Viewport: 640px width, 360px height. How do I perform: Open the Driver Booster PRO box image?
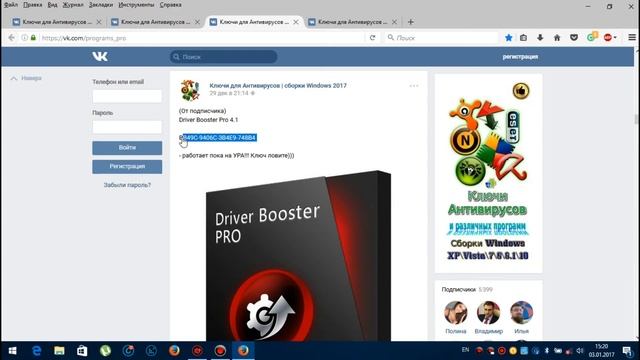tap(298, 256)
